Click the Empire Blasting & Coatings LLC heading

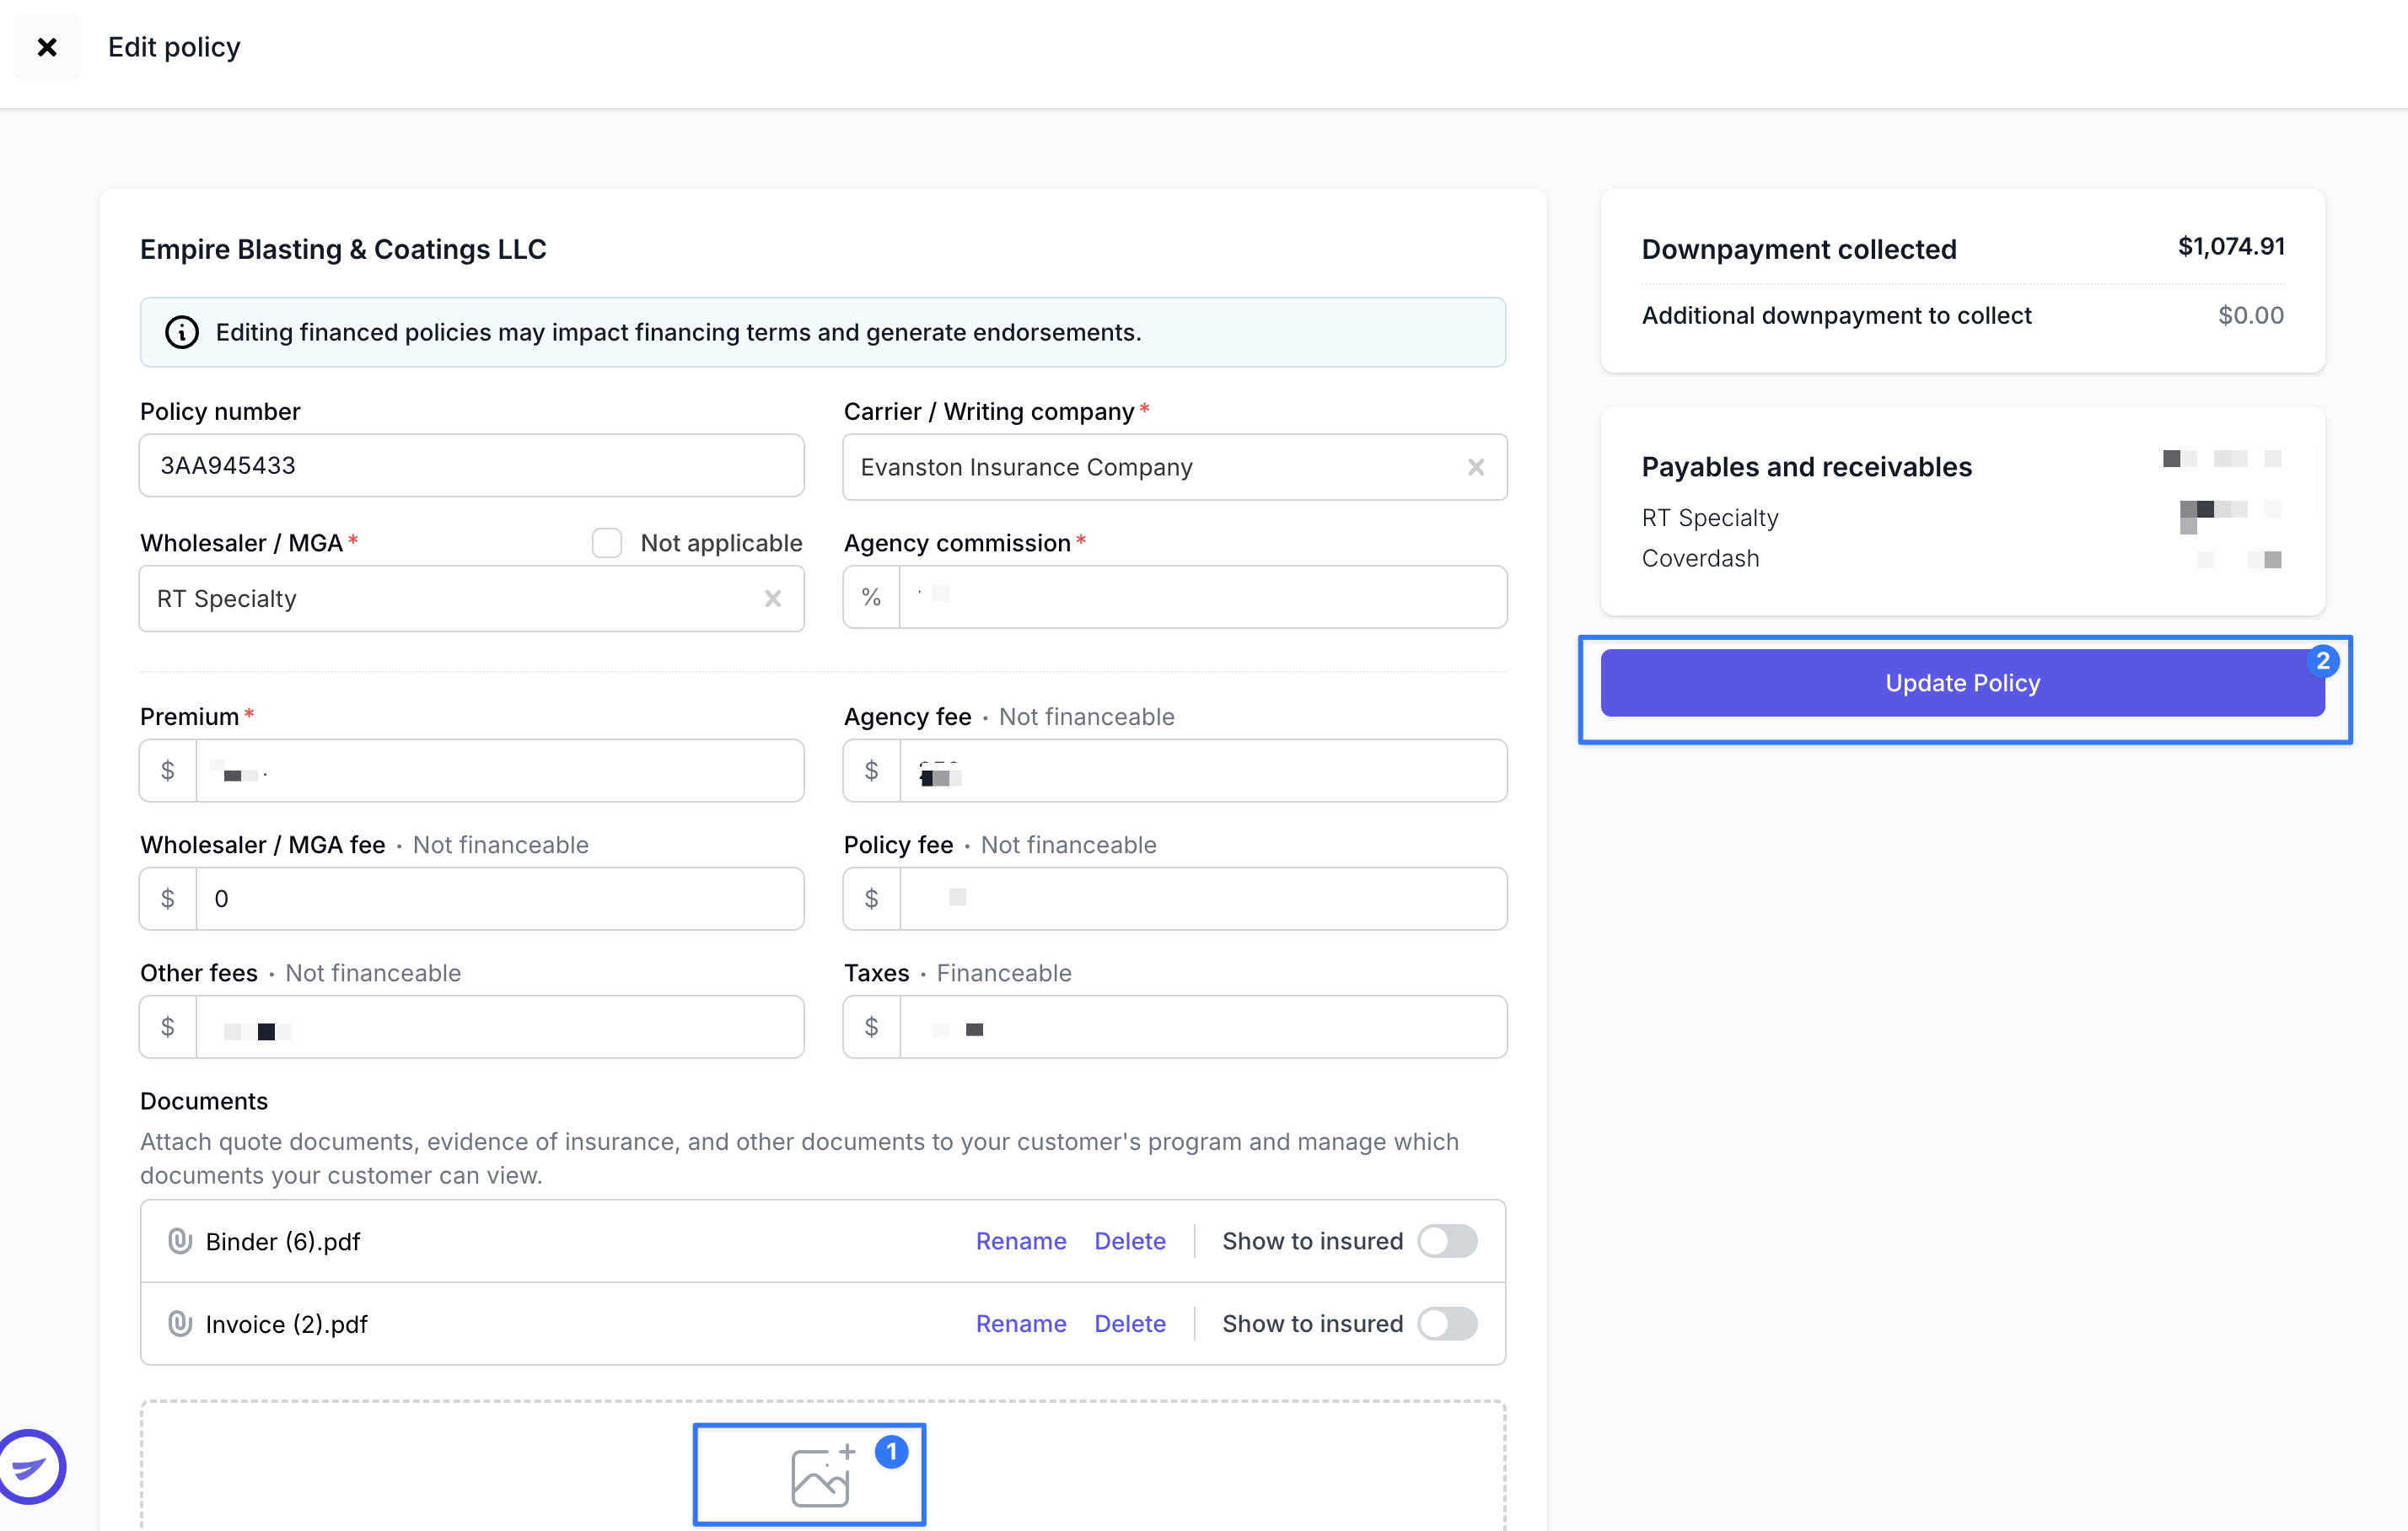coord(343,249)
